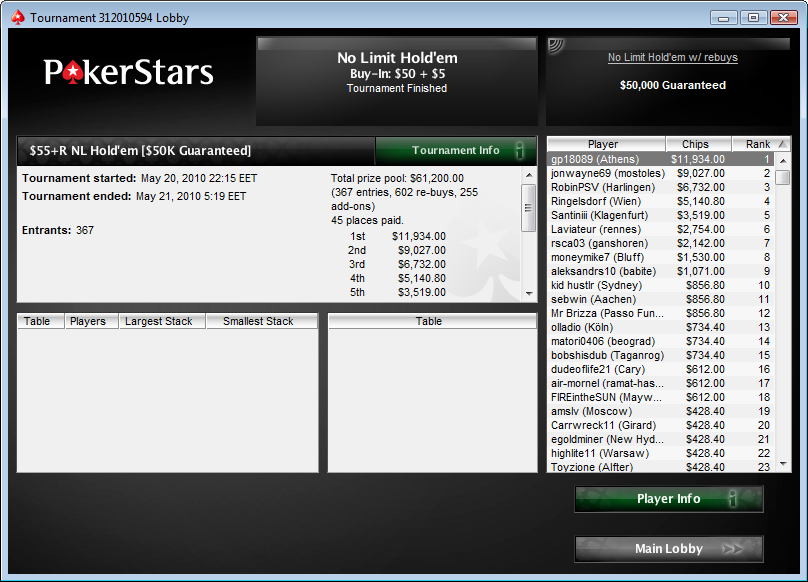Viewport: 808px width, 582px height.
Task: Select player Ringelsdorf (Wien) row
Action: pyautogui.click(x=661, y=201)
